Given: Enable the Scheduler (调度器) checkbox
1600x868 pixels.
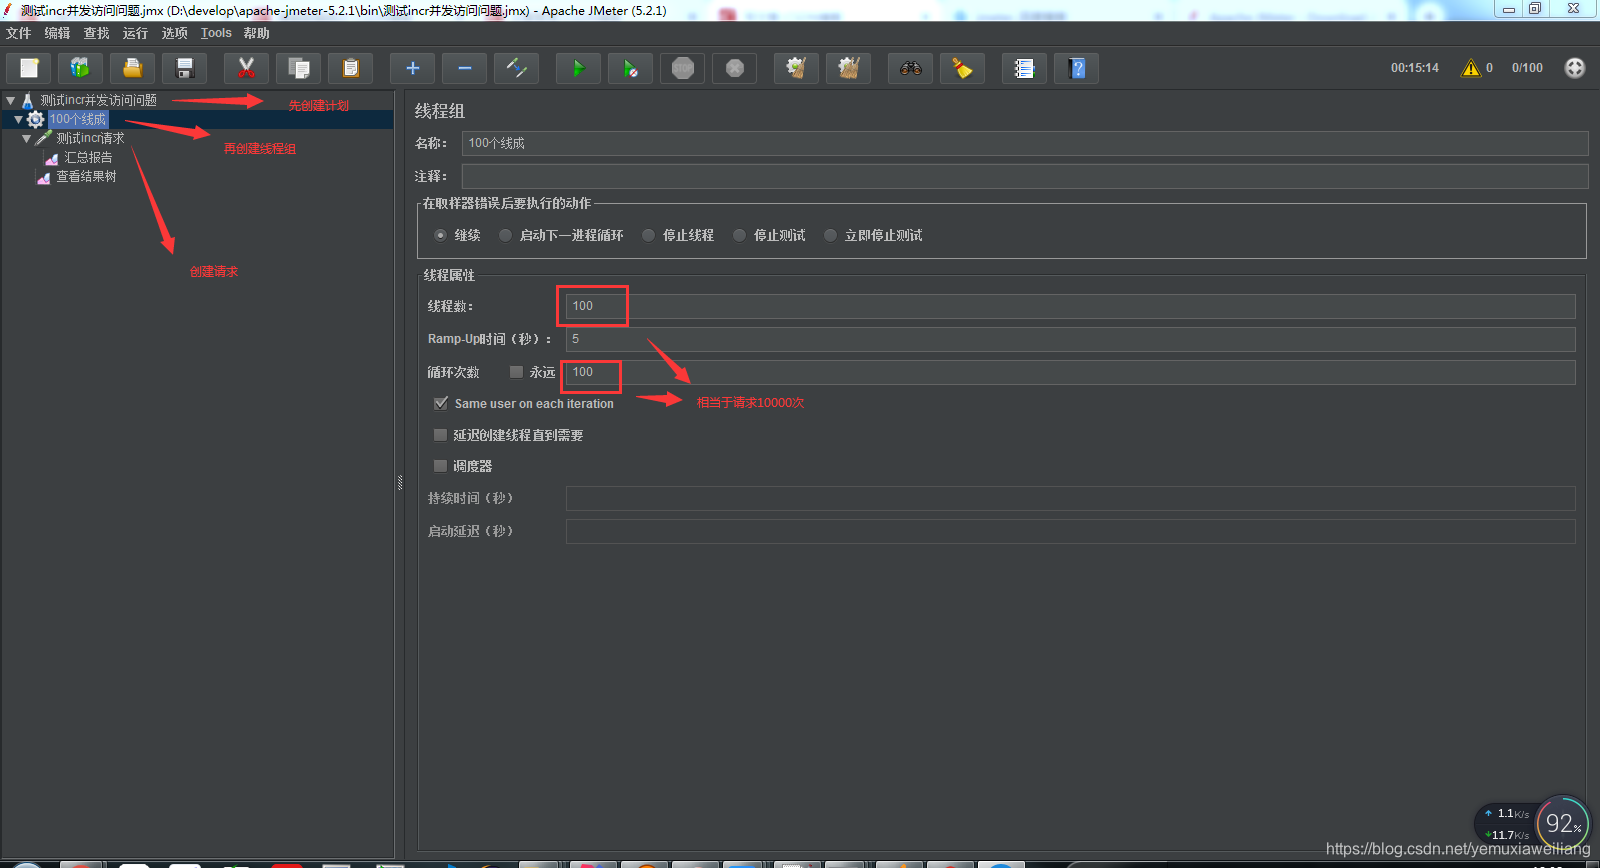Looking at the screenshot, I should tap(440, 466).
